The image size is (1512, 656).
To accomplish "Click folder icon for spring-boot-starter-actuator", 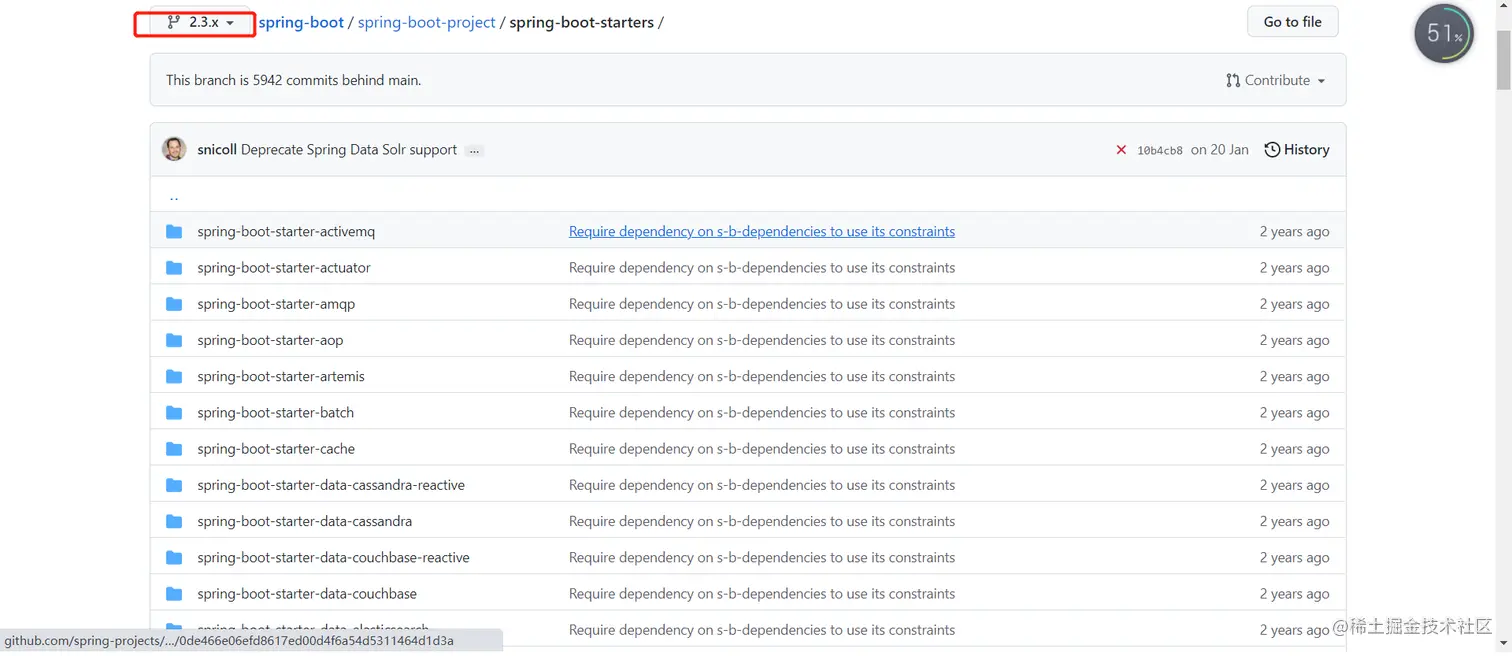I will [174, 268].
